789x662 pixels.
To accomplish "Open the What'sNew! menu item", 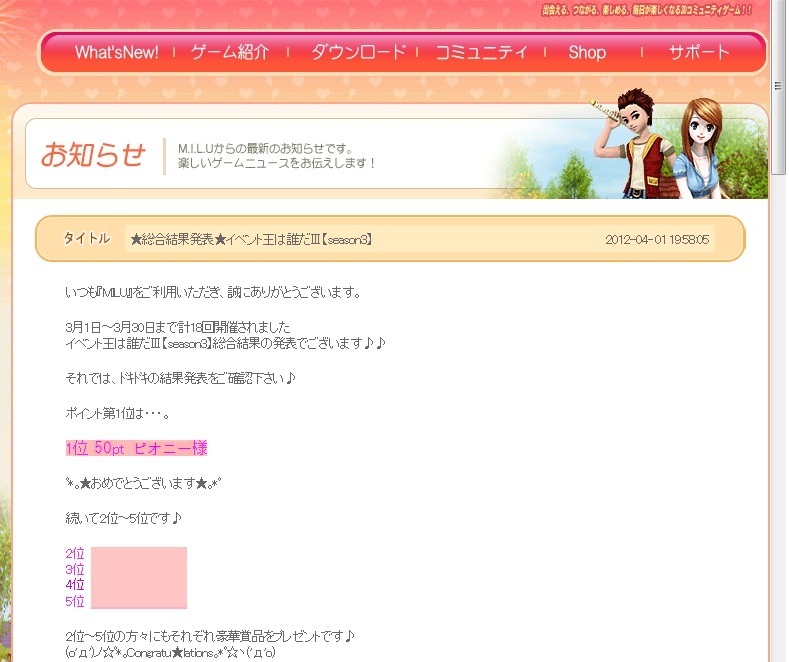I will (x=116, y=52).
